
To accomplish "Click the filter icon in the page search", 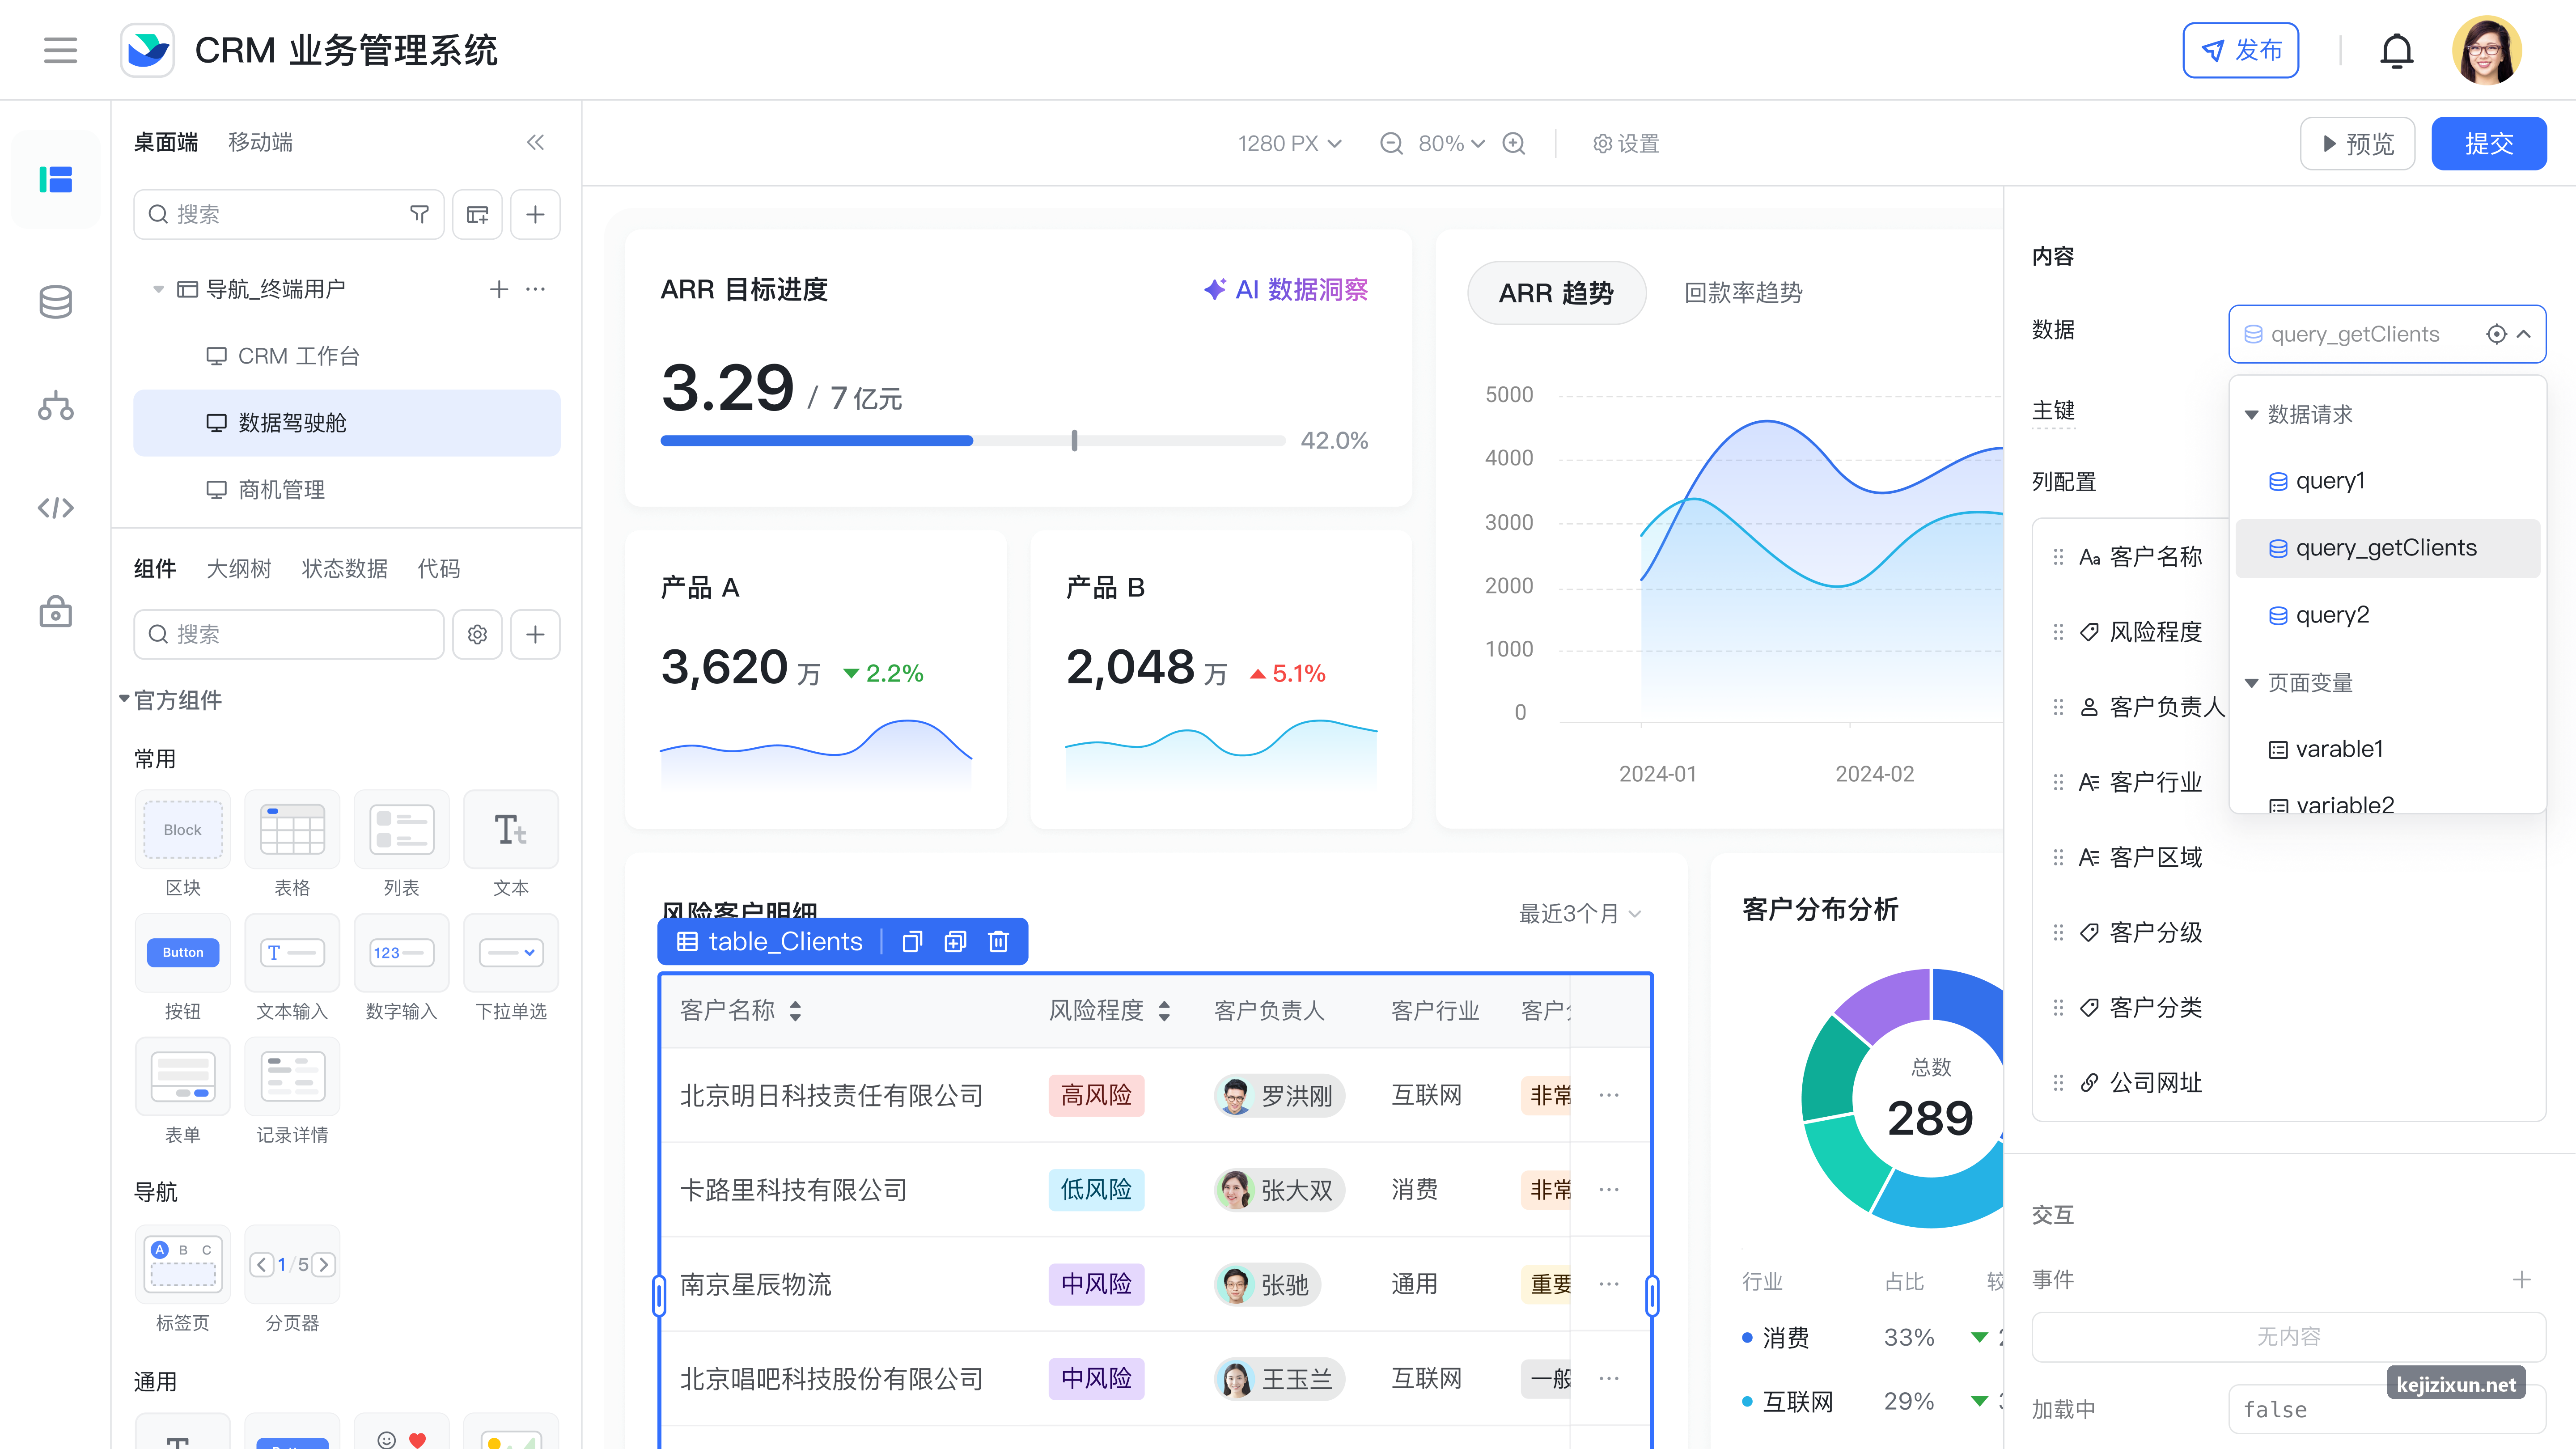I will coord(420,214).
